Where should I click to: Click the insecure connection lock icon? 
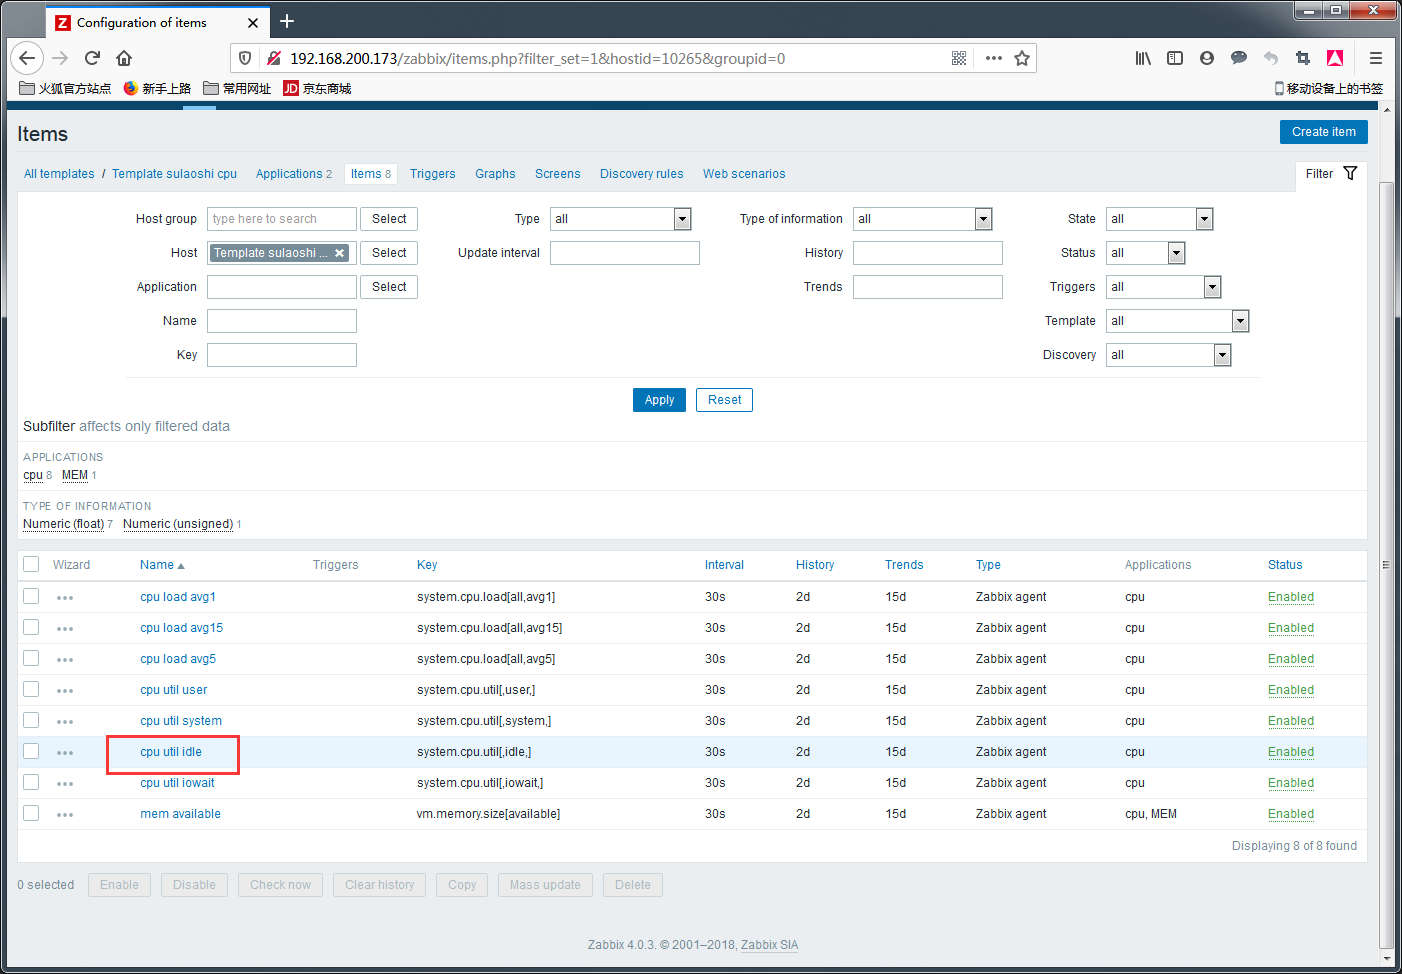(x=273, y=58)
